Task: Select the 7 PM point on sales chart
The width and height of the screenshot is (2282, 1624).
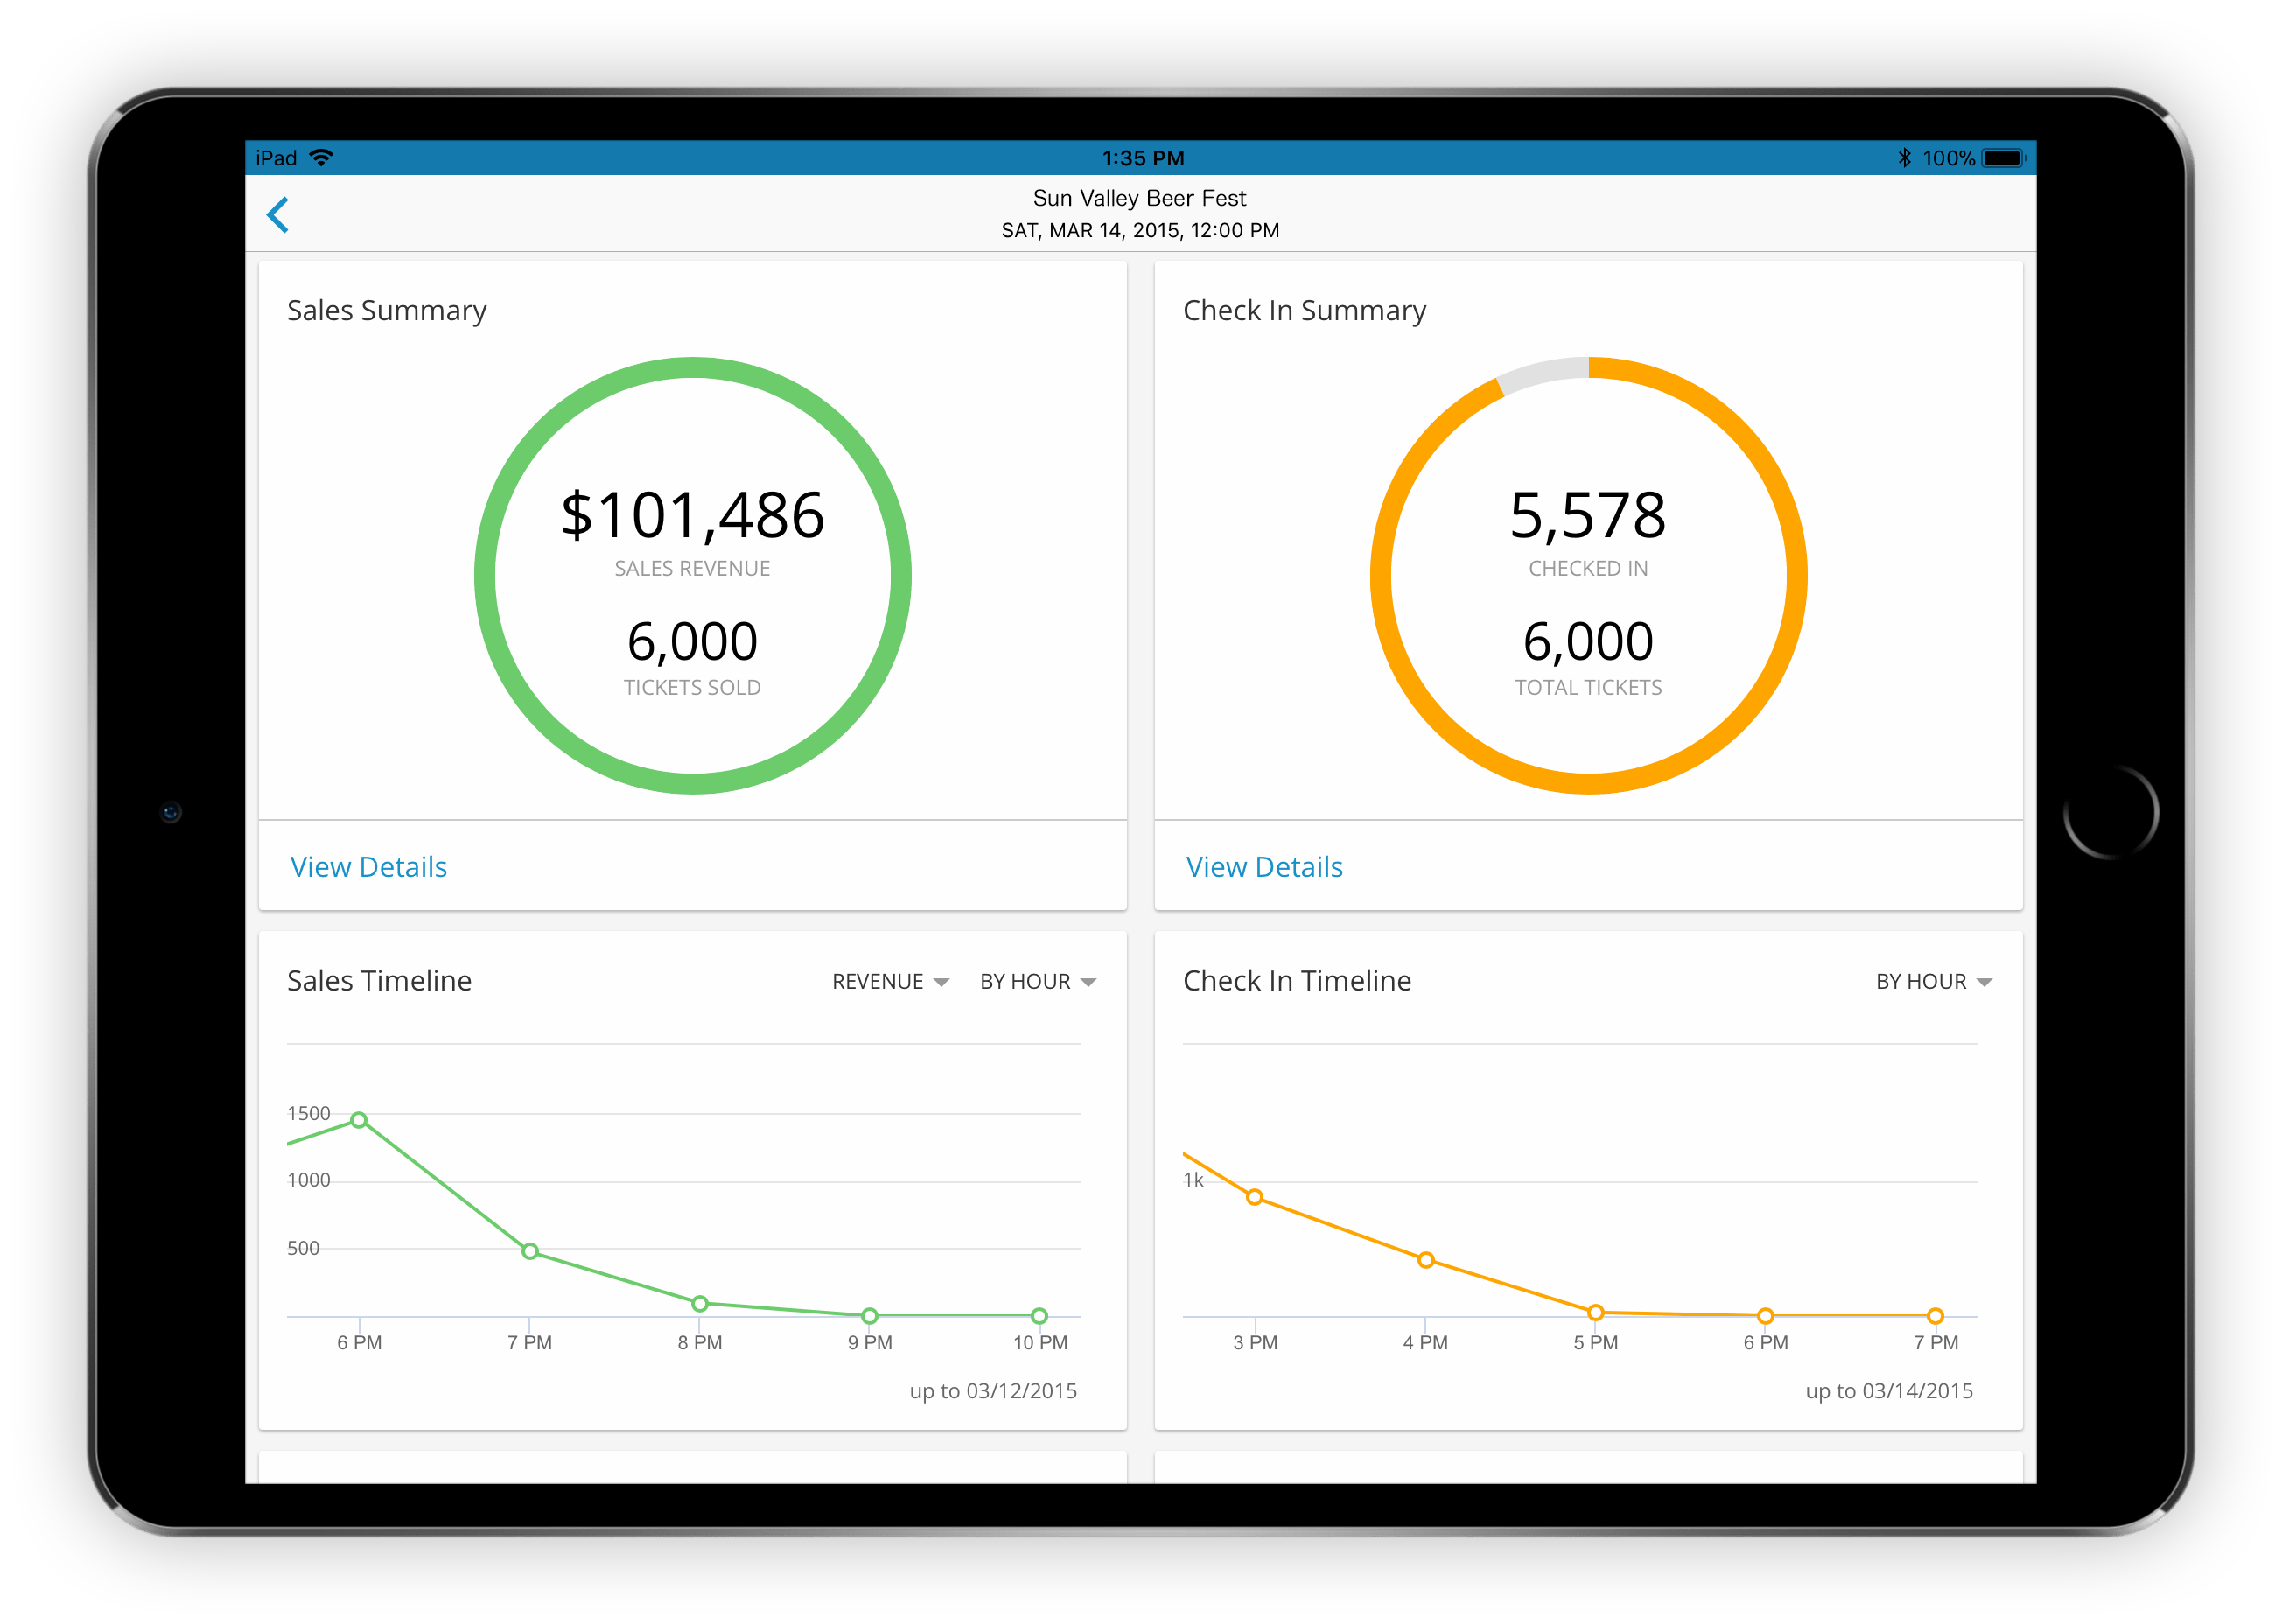Action: pyautogui.click(x=530, y=1251)
